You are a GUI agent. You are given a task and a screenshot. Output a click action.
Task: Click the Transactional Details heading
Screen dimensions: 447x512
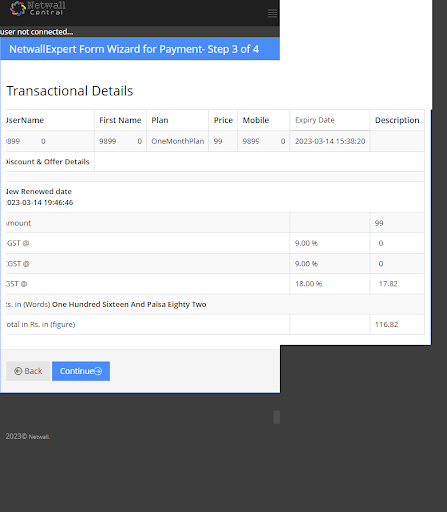coord(70,91)
